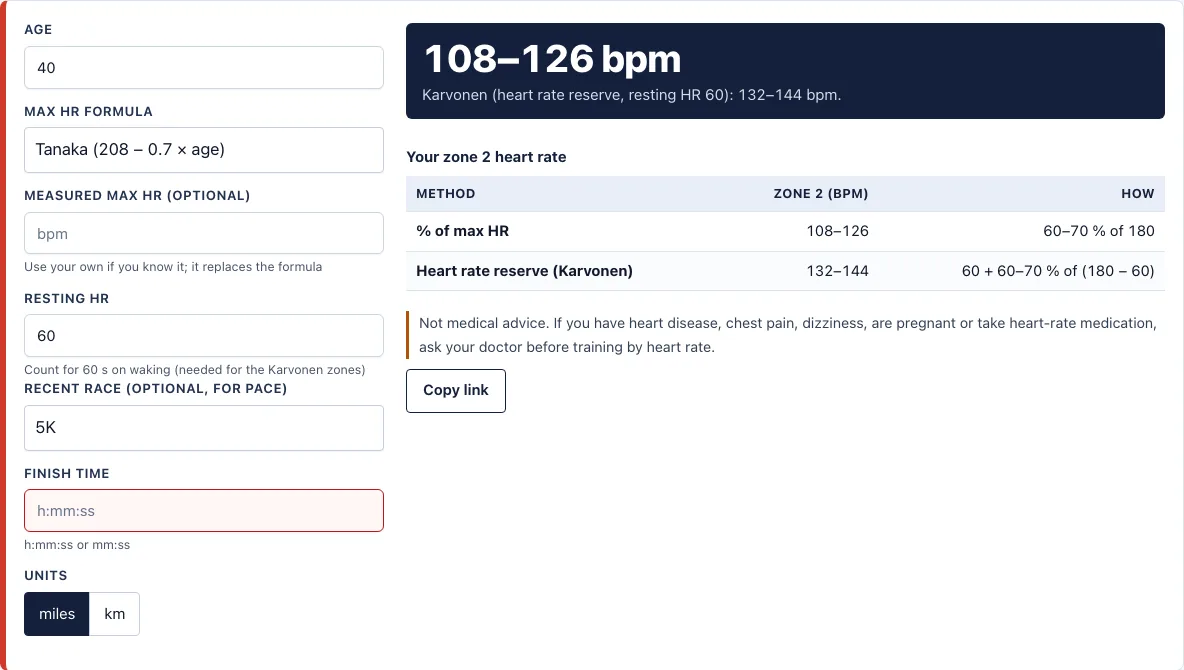Click the UNITS label
The image size is (1184, 670).
pyautogui.click(x=45, y=576)
